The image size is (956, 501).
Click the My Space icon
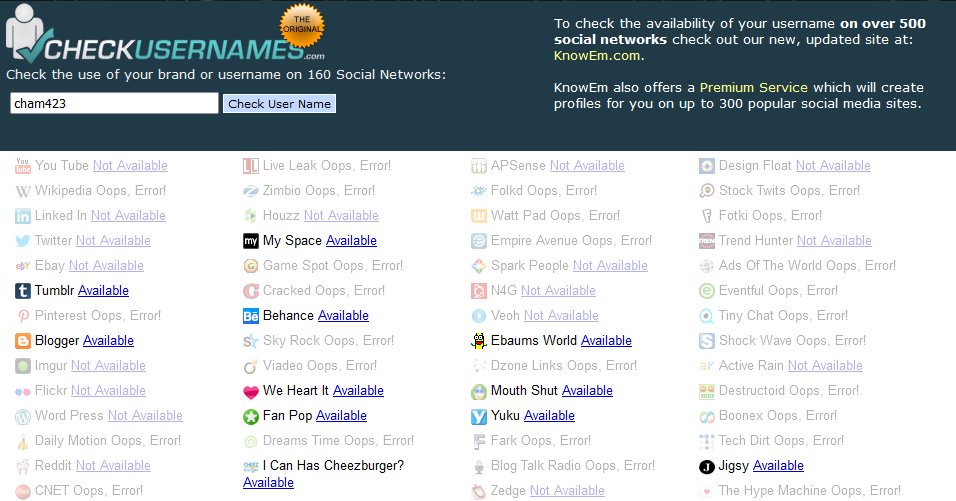[251, 241]
